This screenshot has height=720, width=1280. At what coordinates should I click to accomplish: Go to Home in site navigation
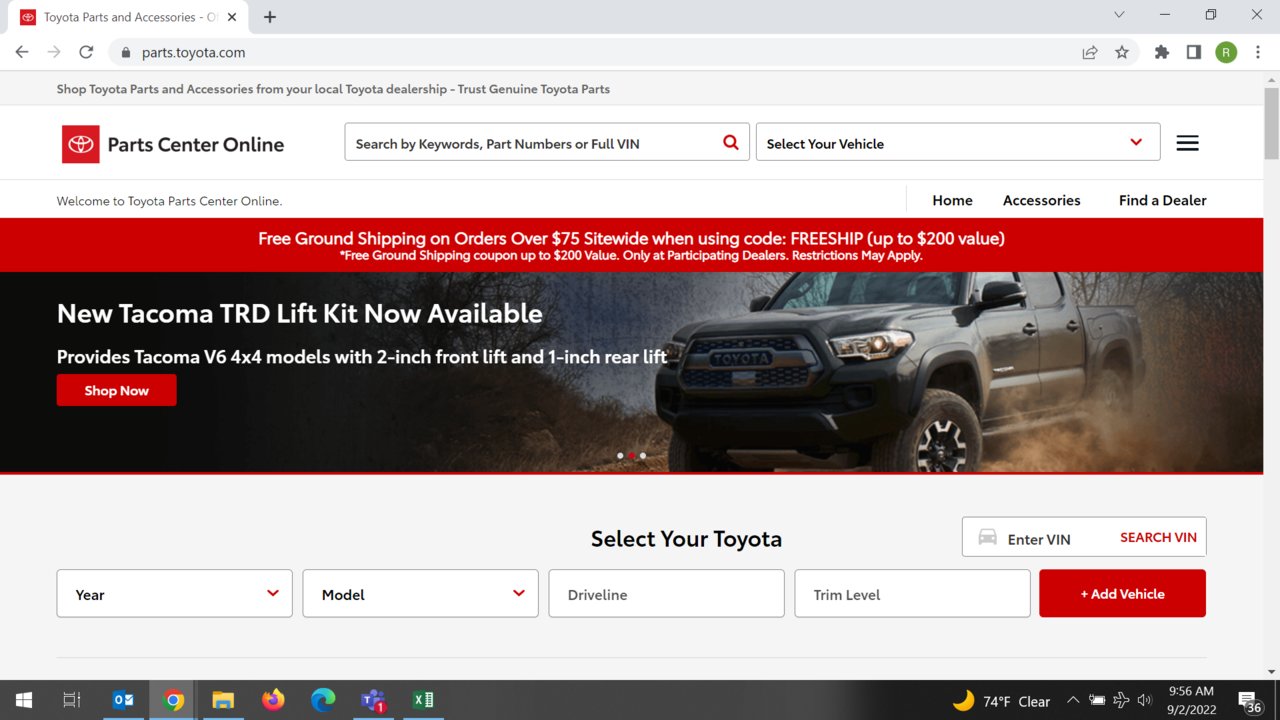952,200
